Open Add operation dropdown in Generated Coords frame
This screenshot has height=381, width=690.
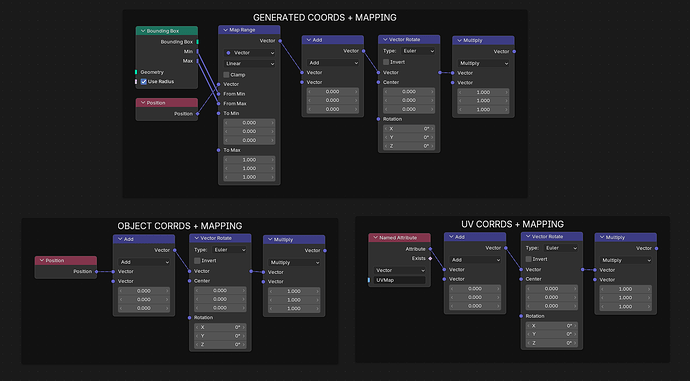pyautogui.click(x=333, y=63)
